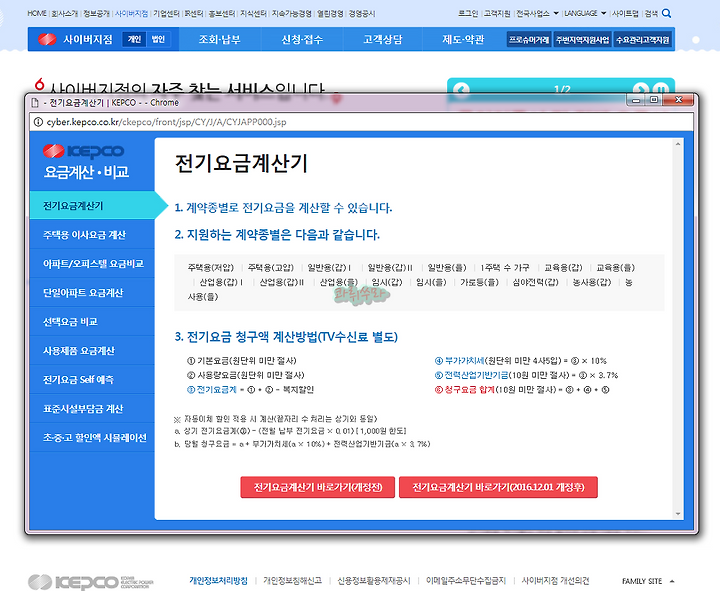Click 전기요금계산기 바로가기(2016.12.01 개정후) button
The width and height of the screenshot is (720, 591).
click(498, 487)
